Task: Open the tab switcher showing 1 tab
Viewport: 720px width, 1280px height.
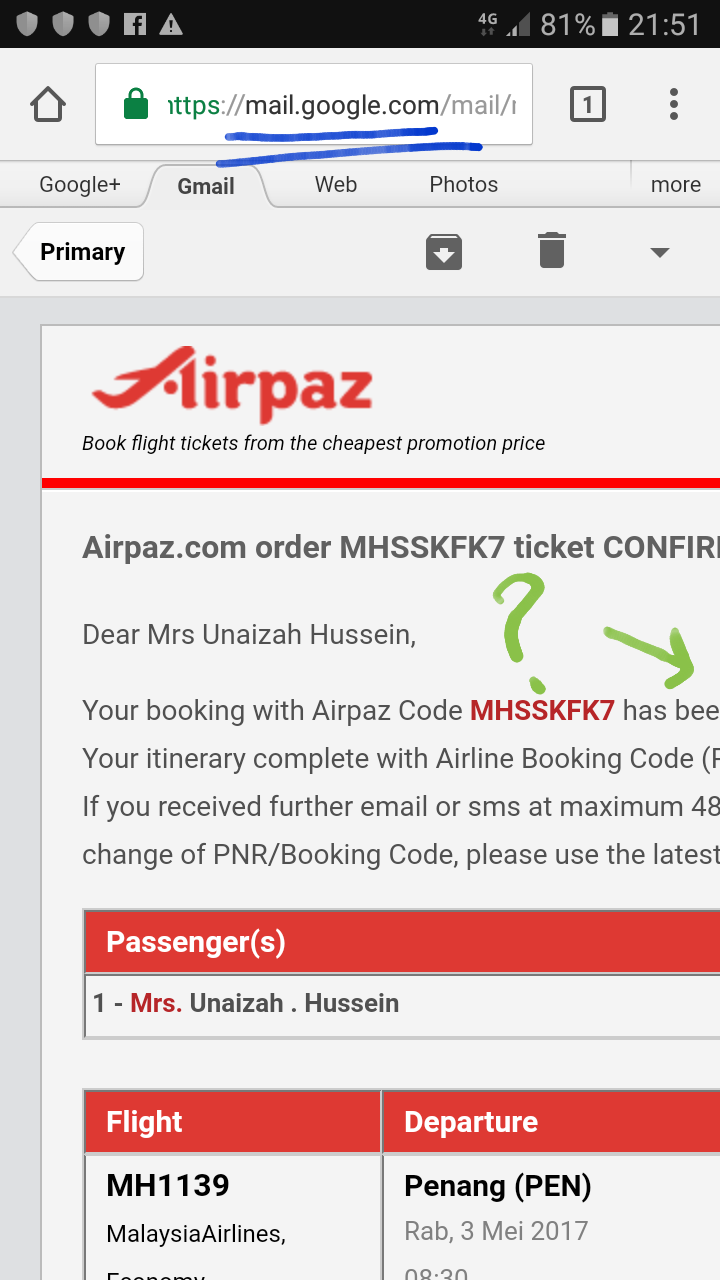Action: [x=587, y=104]
